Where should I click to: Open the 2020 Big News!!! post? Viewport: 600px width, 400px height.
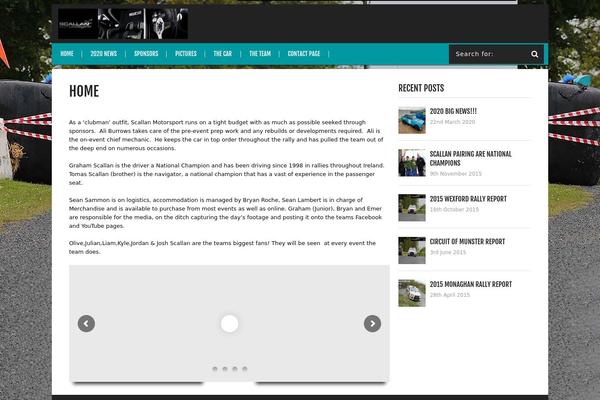coord(453,111)
